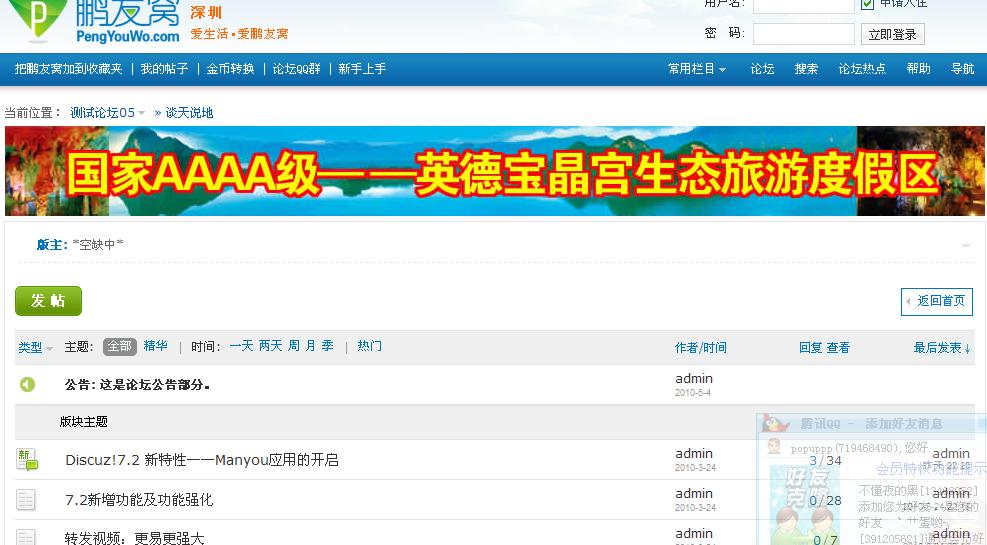
Task: Open thread 7.2新增功能及功能强化
Action: pos(139,500)
